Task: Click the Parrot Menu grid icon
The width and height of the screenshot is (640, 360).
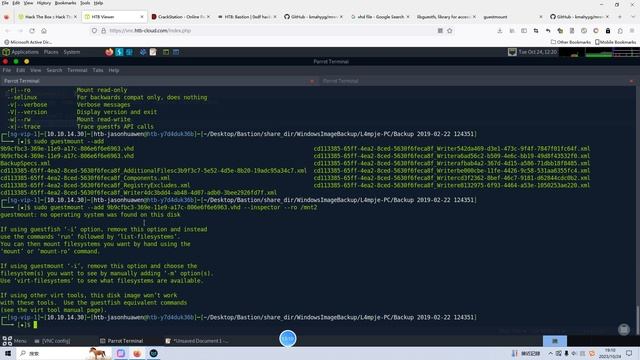Action: pyautogui.click(x=7, y=341)
